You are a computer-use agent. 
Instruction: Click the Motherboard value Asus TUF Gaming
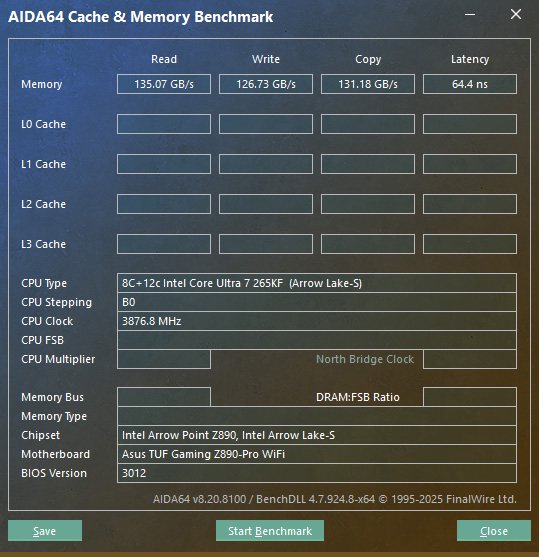317,454
